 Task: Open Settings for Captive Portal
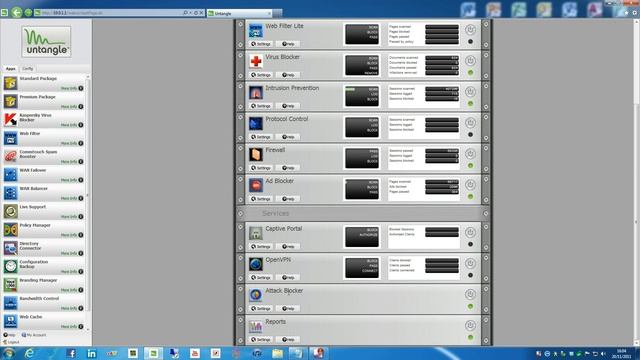click(x=261, y=247)
